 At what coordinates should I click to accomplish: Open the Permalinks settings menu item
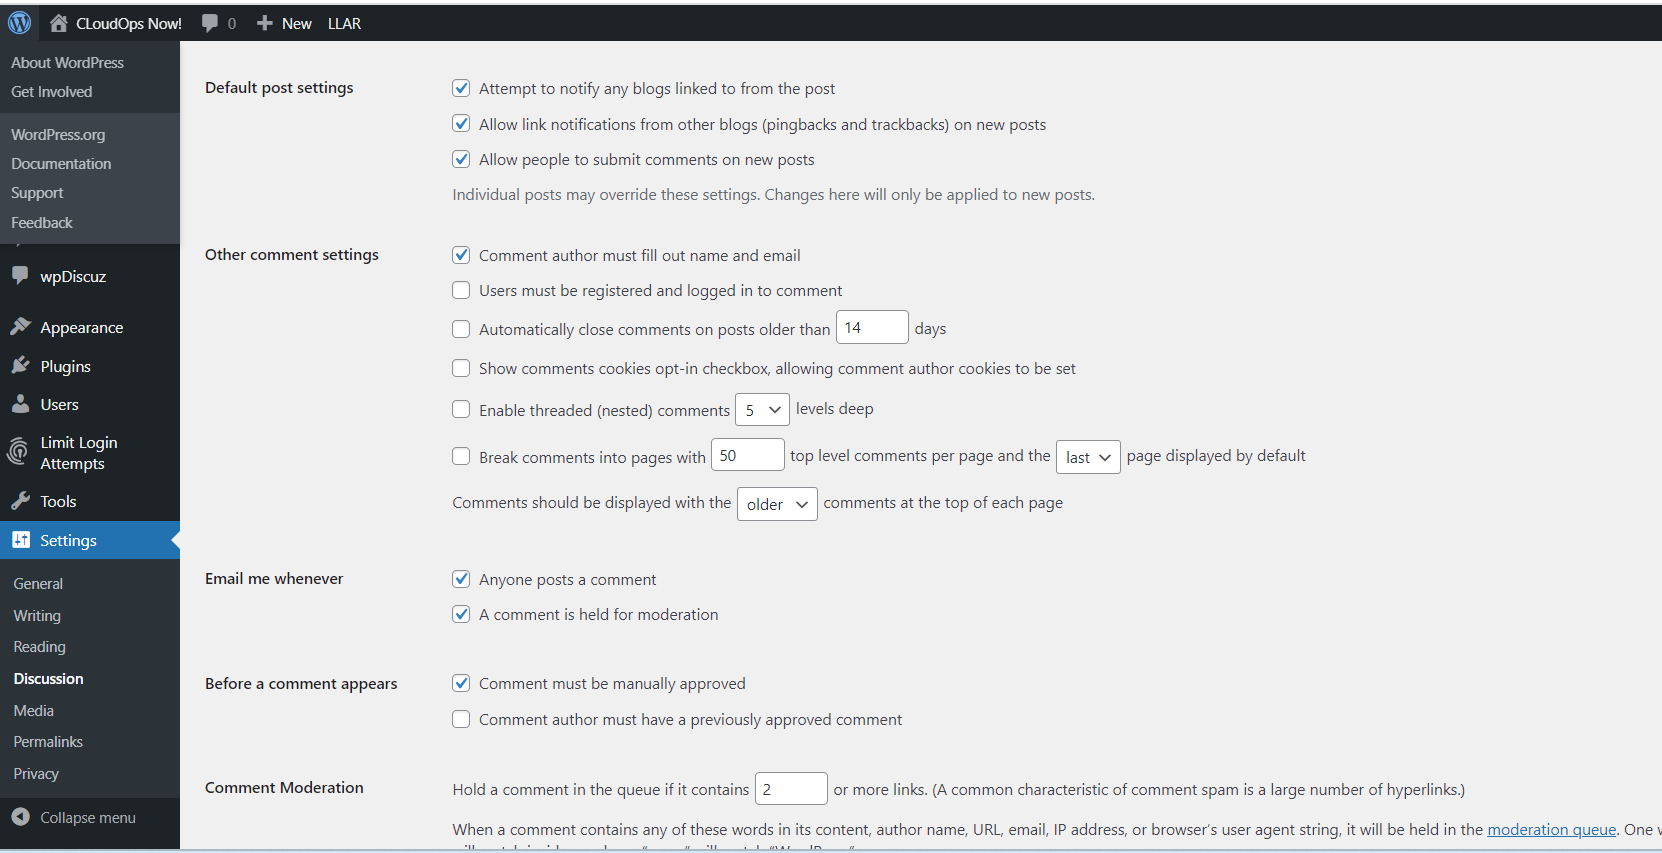pos(47,741)
